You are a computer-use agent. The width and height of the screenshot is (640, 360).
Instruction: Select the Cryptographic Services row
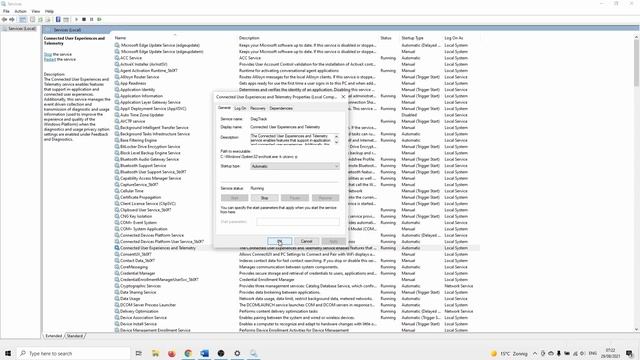(x=297, y=286)
